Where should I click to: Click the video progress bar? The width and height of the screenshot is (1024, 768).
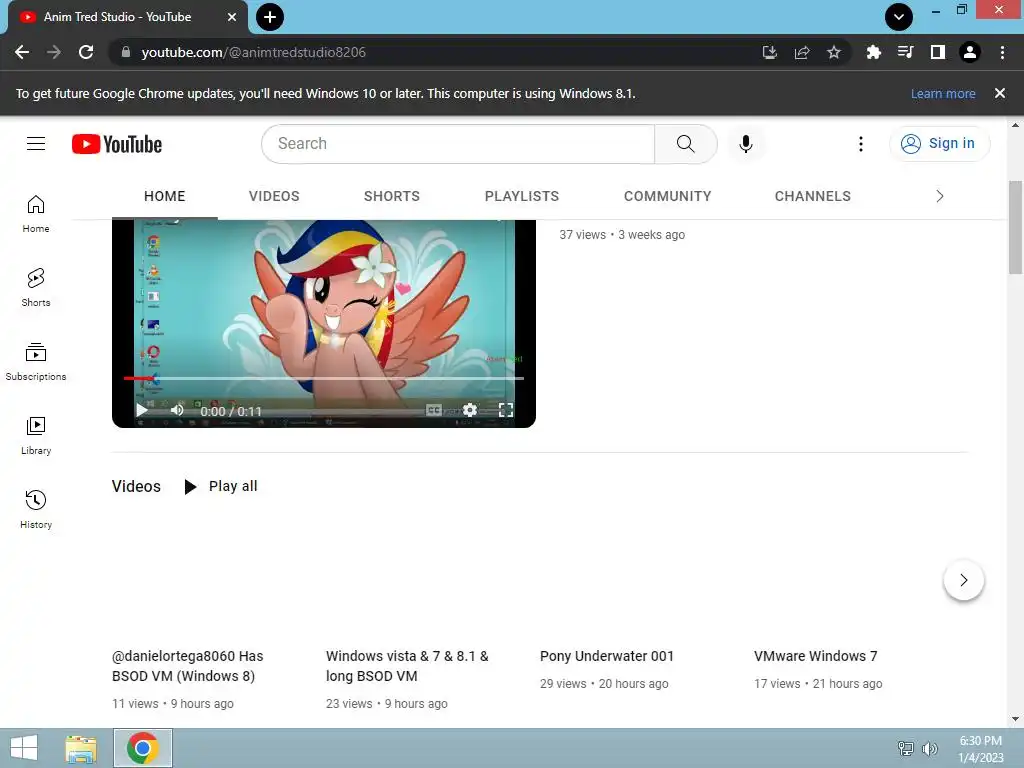[324, 378]
